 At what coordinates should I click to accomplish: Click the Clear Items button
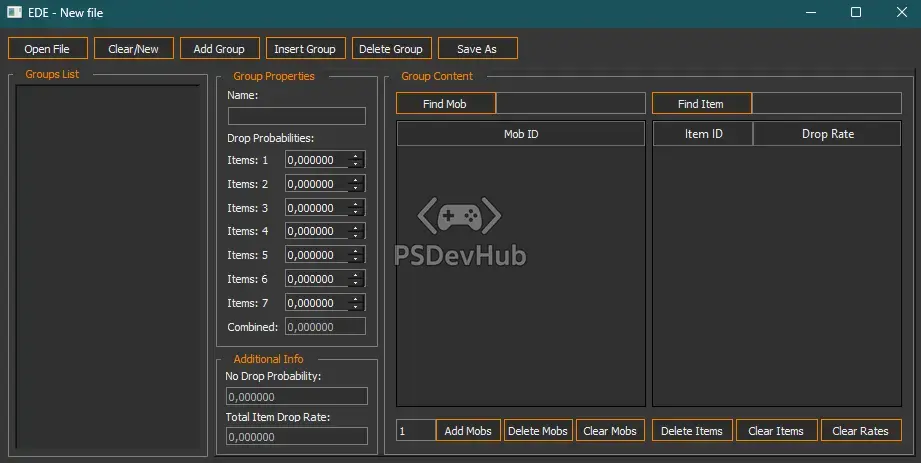(777, 431)
